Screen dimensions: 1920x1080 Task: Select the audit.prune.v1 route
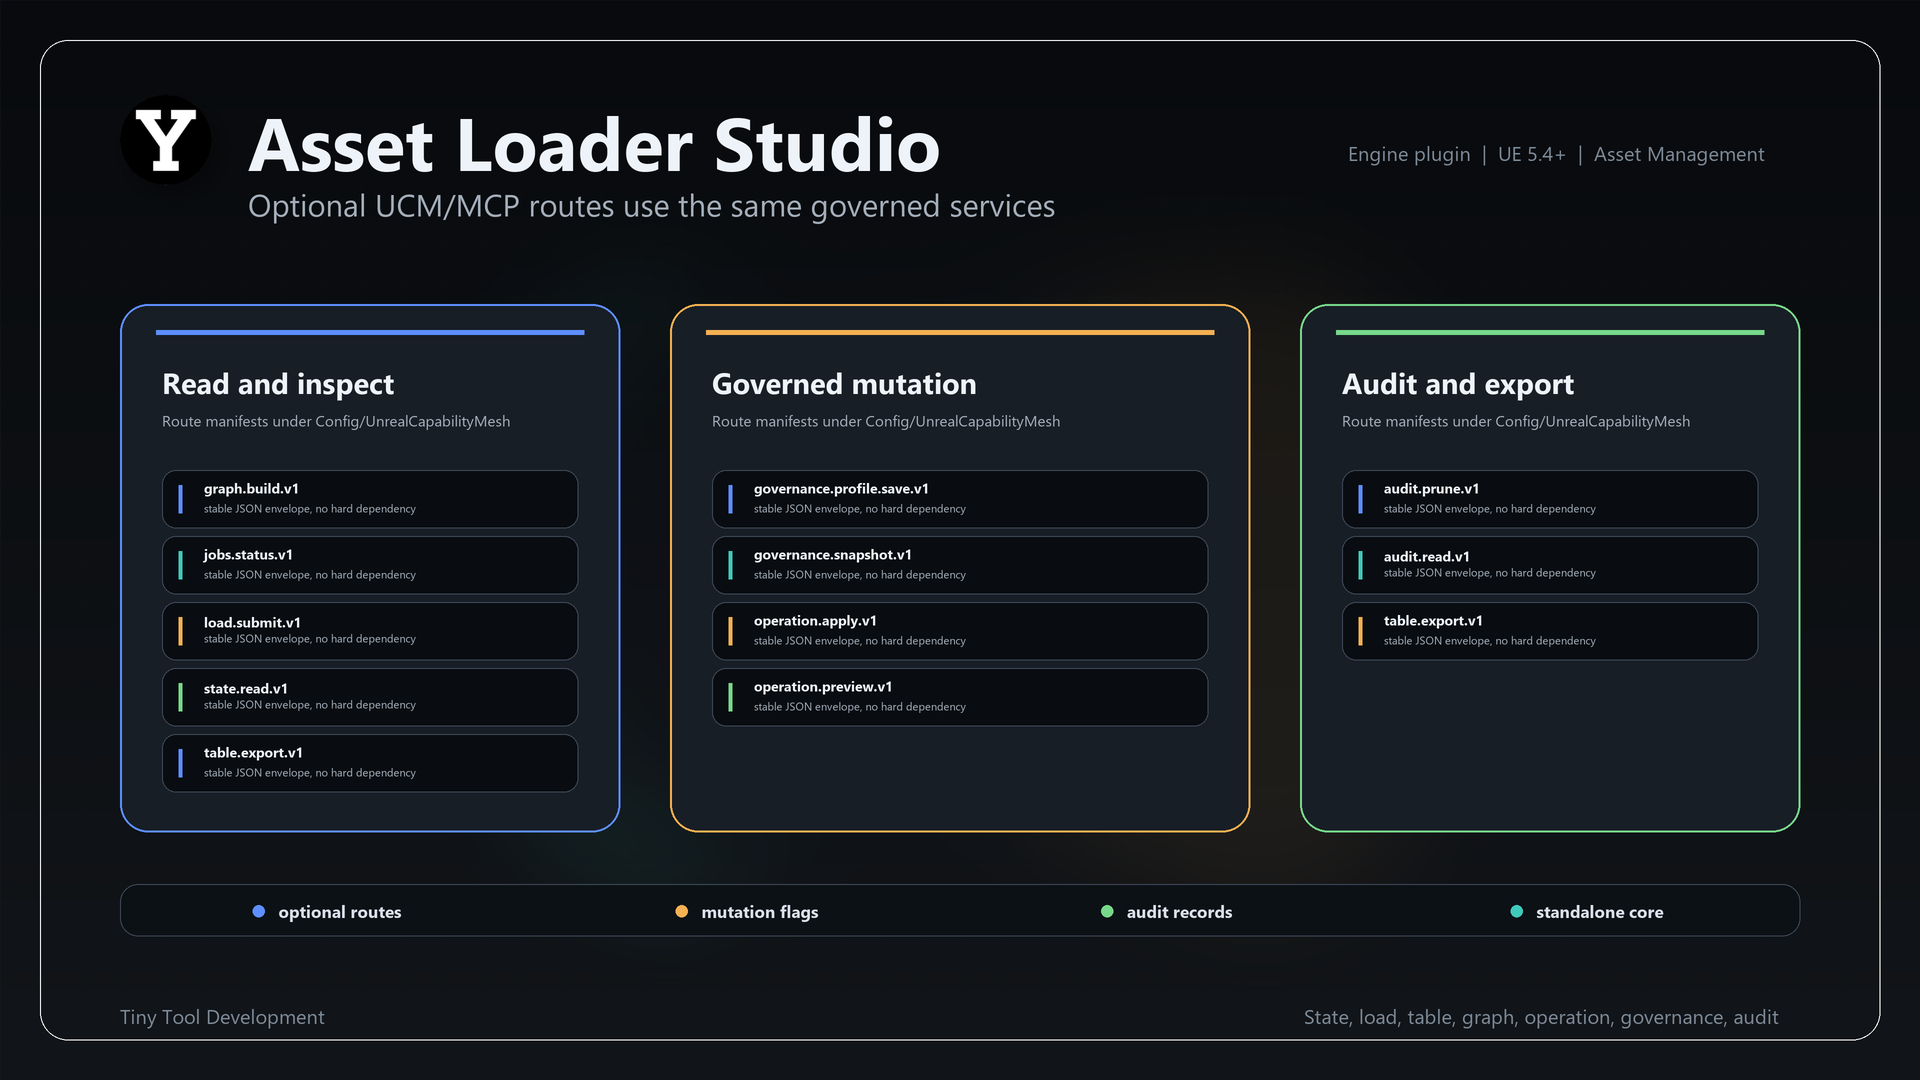coord(1550,499)
